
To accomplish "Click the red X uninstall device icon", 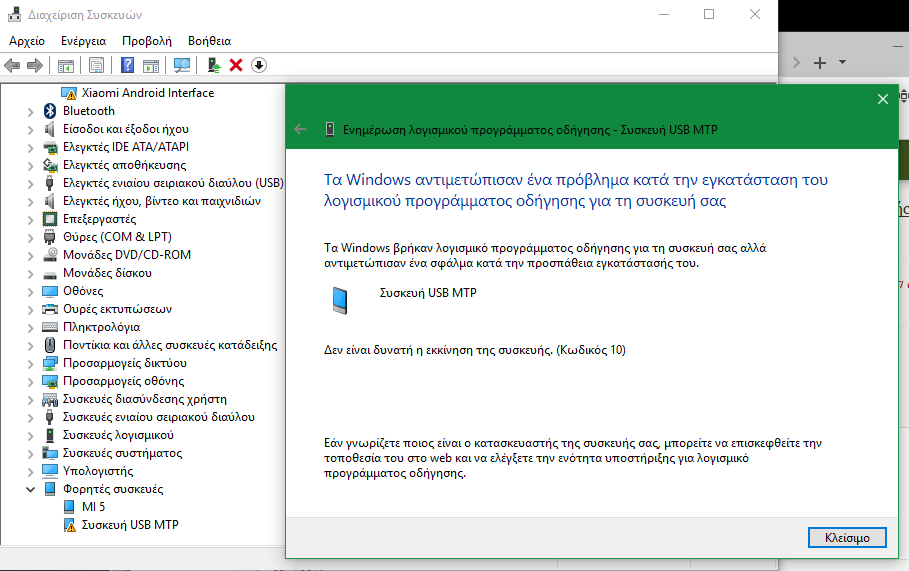I will point(236,65).
